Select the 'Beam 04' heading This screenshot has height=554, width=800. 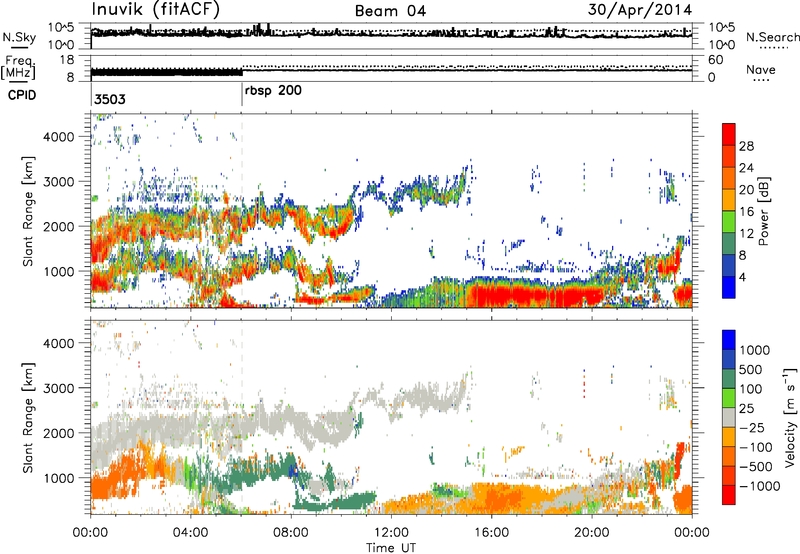click(390, 11)
